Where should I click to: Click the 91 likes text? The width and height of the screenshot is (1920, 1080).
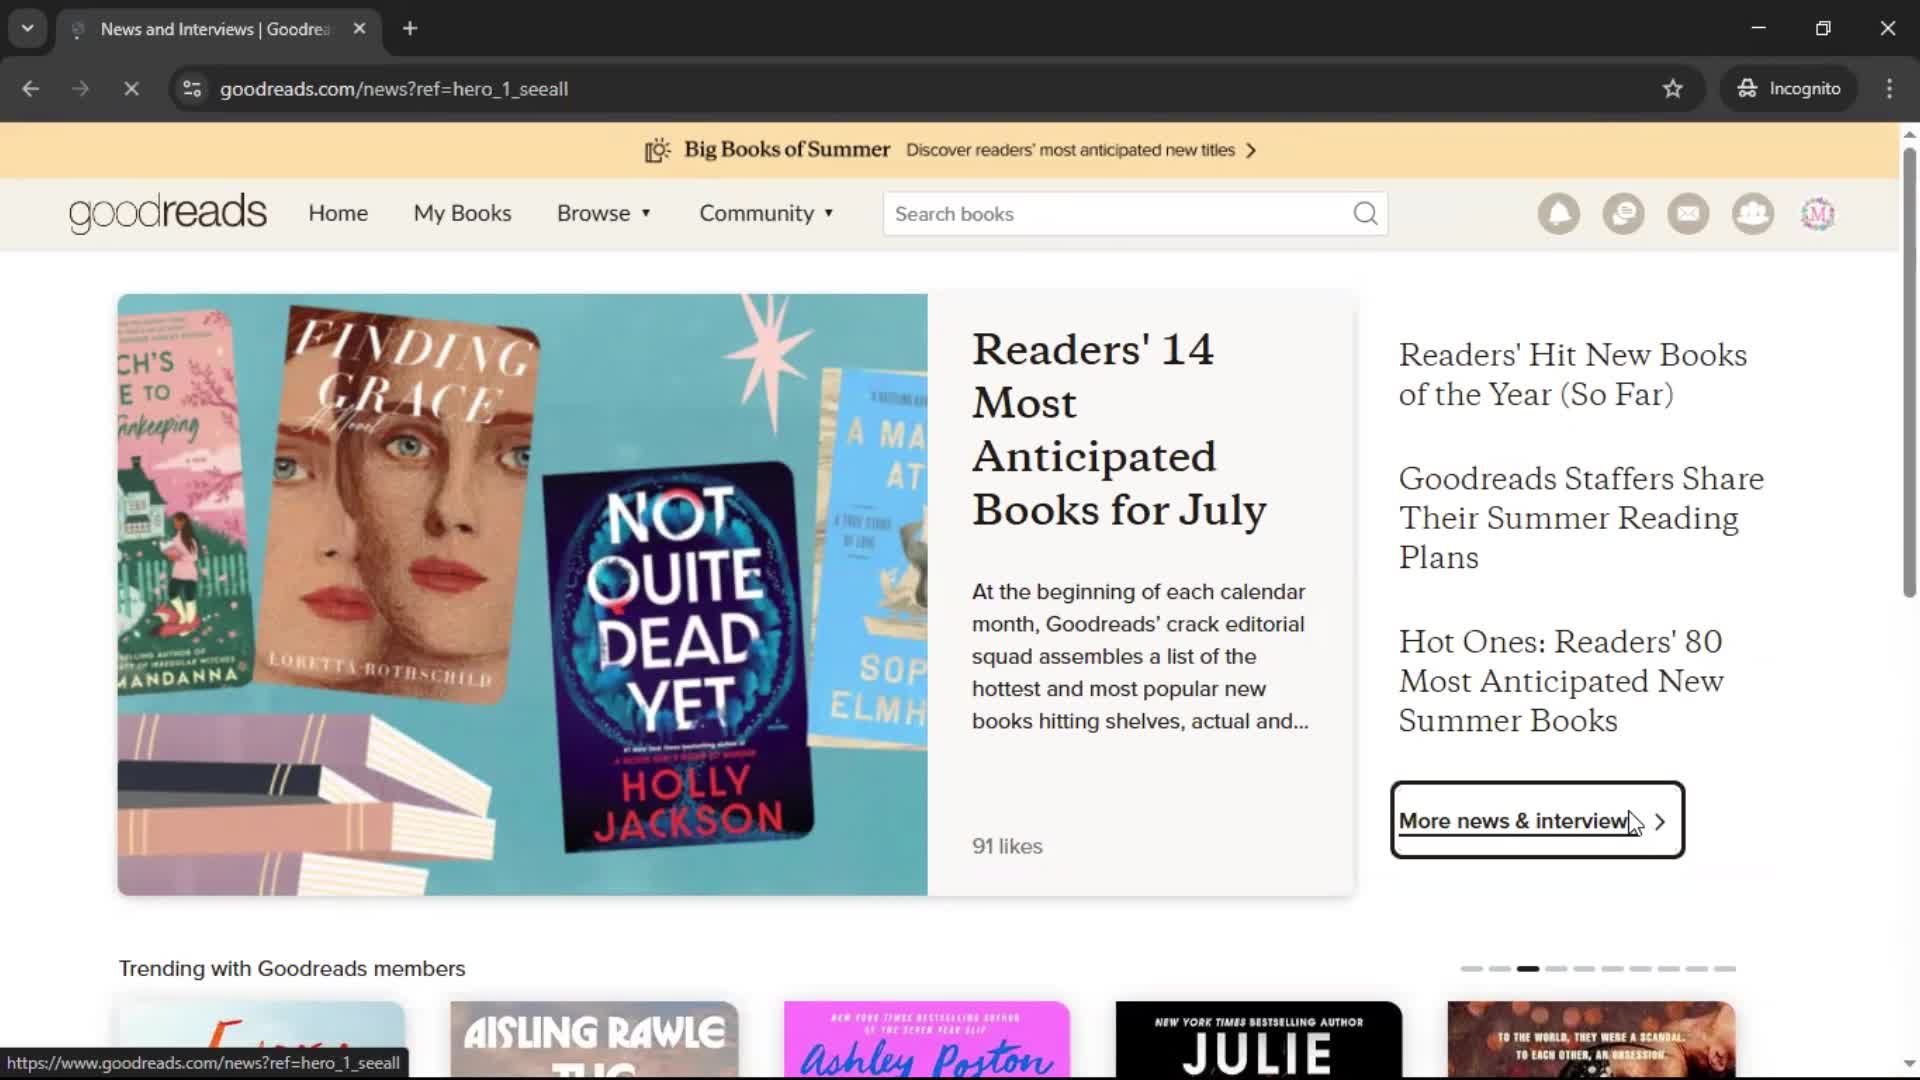click(x=1007, y=846)
